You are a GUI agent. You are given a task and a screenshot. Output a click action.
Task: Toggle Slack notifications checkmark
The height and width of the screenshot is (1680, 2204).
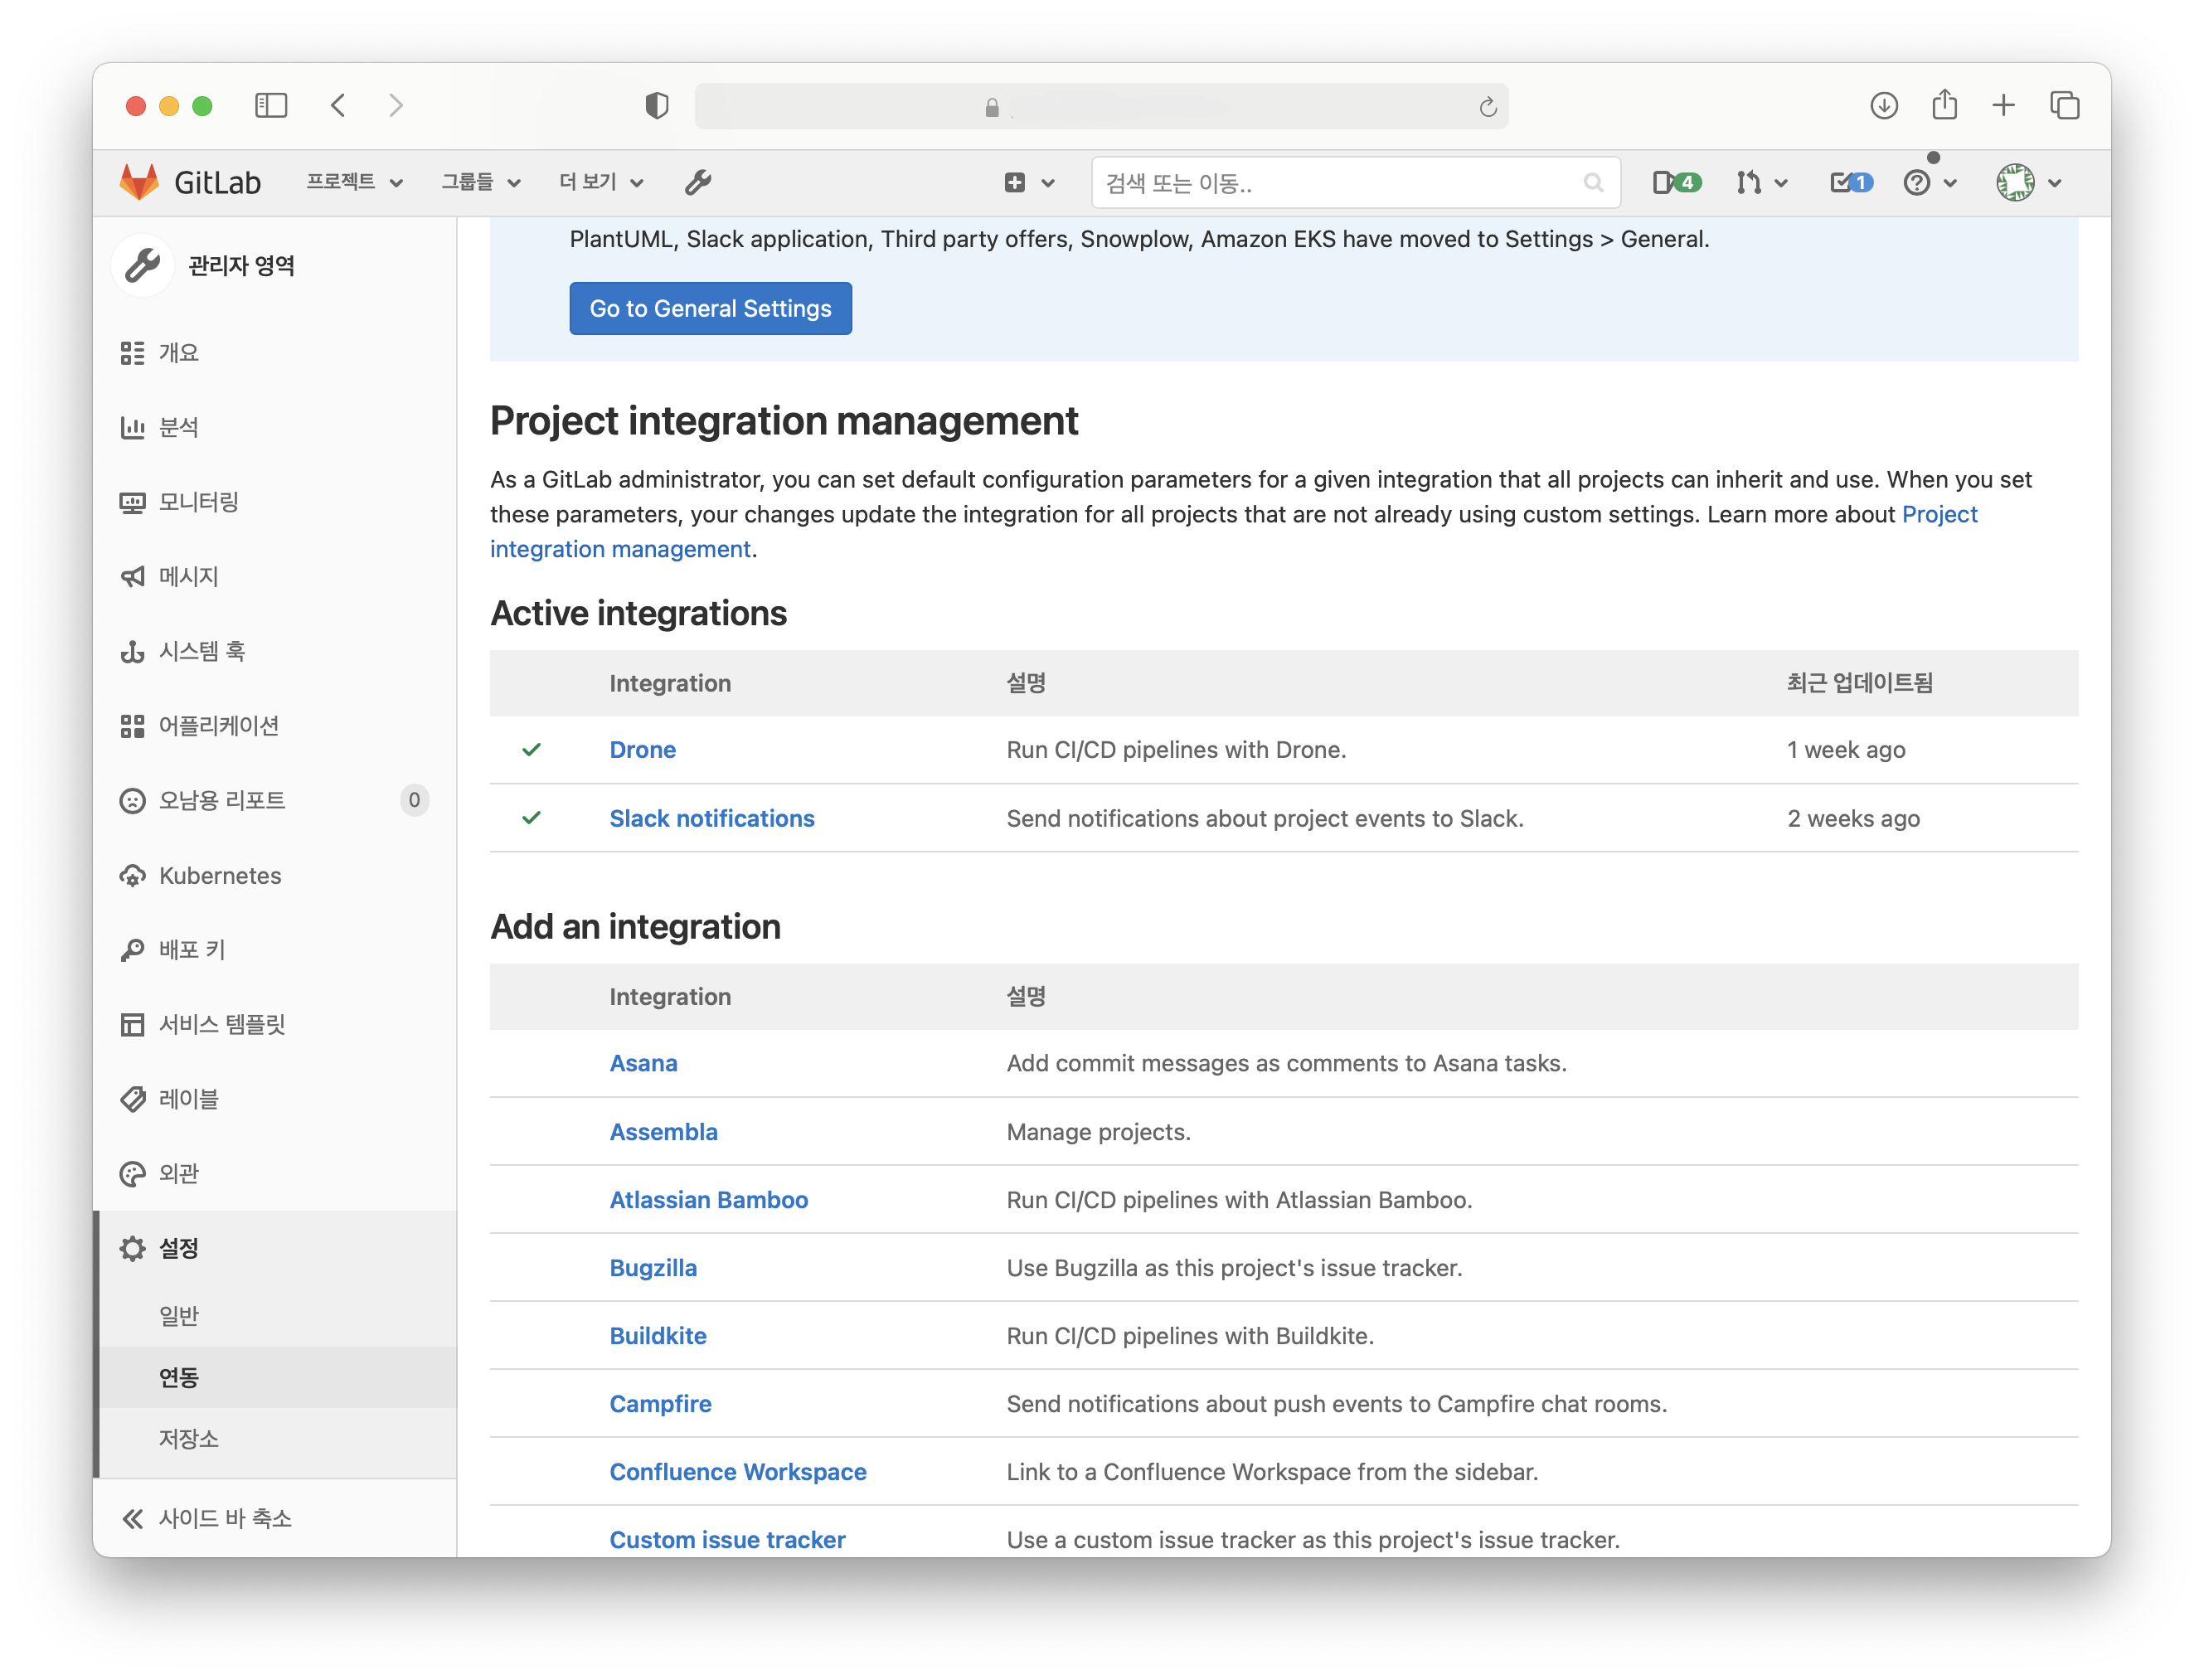533,817
